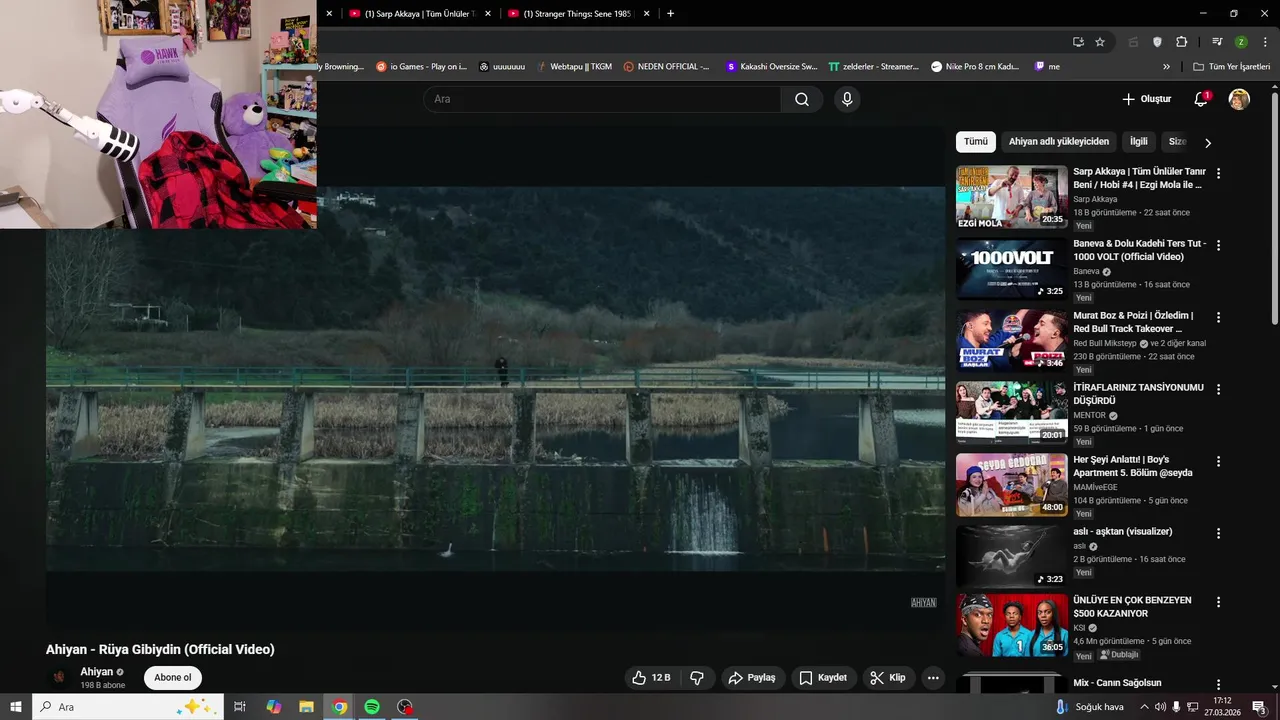Close the Stranger Things tab
1280x720 pixels.
[646, 14]
